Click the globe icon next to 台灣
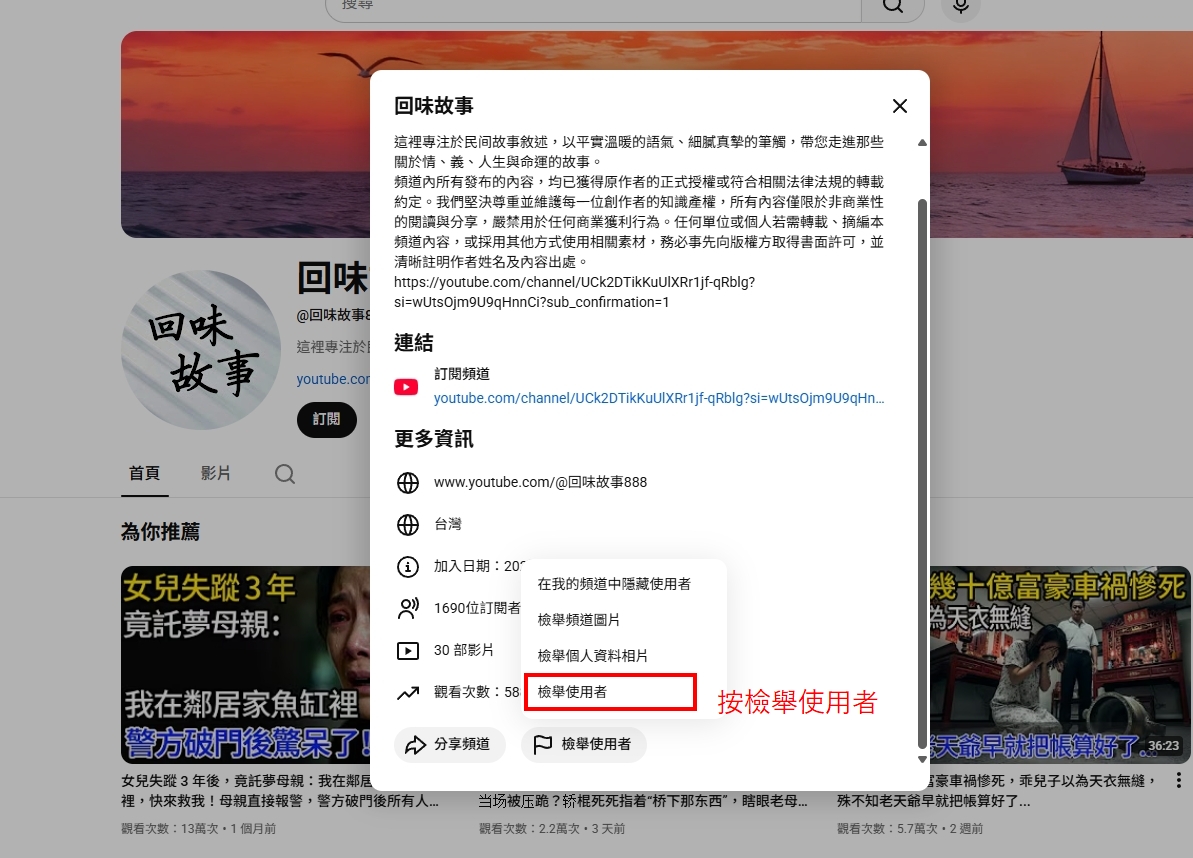Screen dimensions: 1193x858 408,525
